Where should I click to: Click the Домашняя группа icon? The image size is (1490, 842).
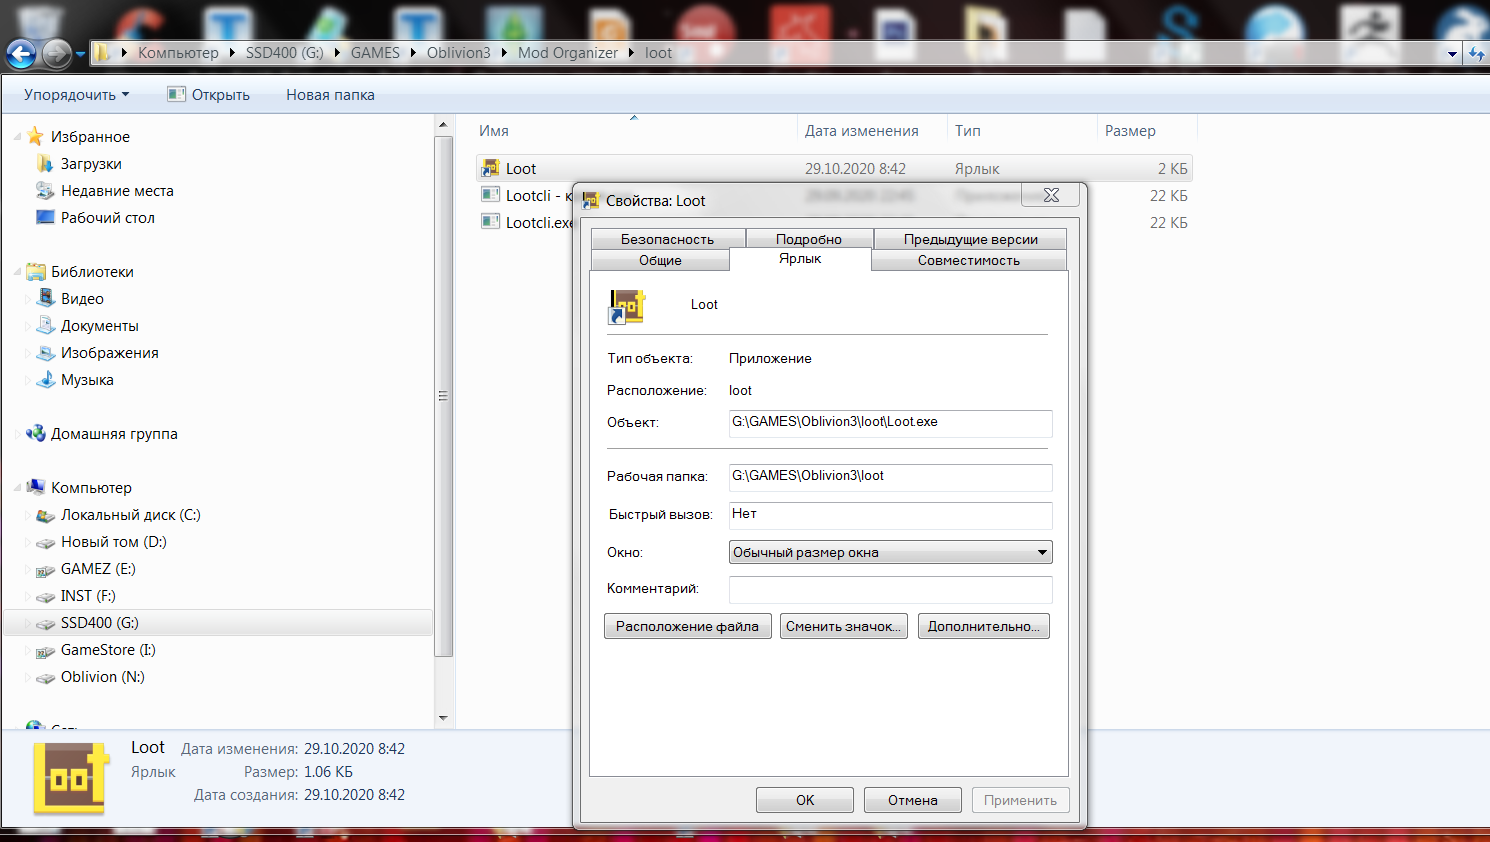pyautogui.click(x=36, y=434)
